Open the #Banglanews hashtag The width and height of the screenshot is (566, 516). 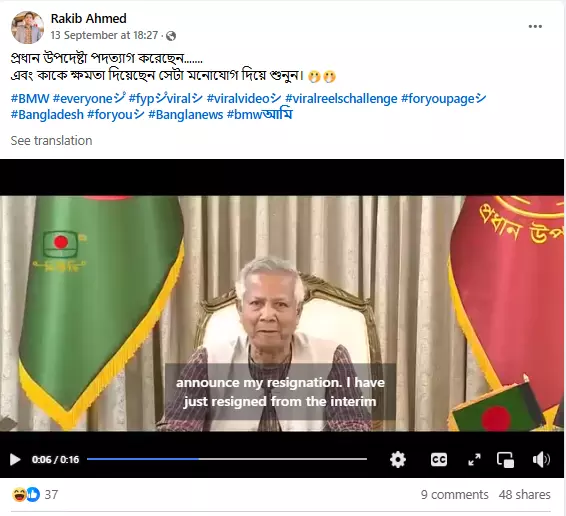click(186, 114)
